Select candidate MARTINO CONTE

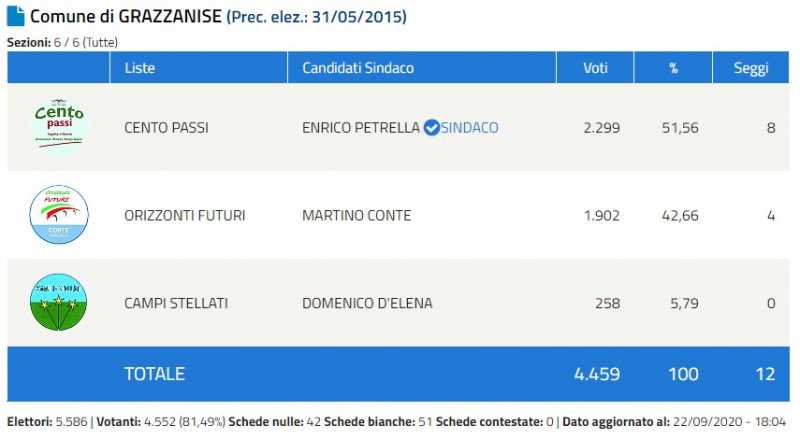coord(356,215)
